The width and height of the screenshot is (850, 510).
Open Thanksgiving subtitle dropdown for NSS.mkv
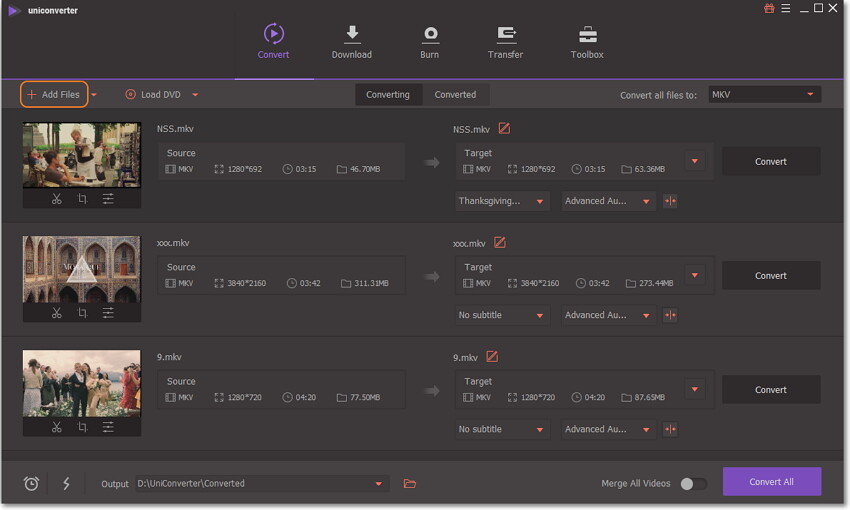[x=502, y=201]
